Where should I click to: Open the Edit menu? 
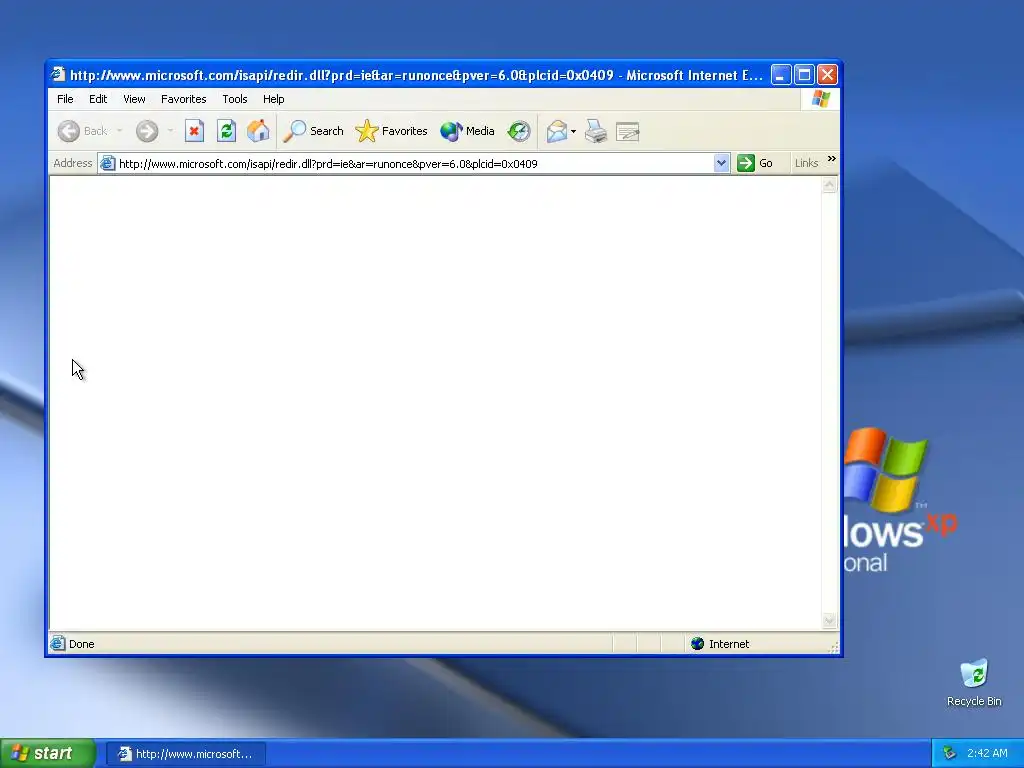(98, 99)
